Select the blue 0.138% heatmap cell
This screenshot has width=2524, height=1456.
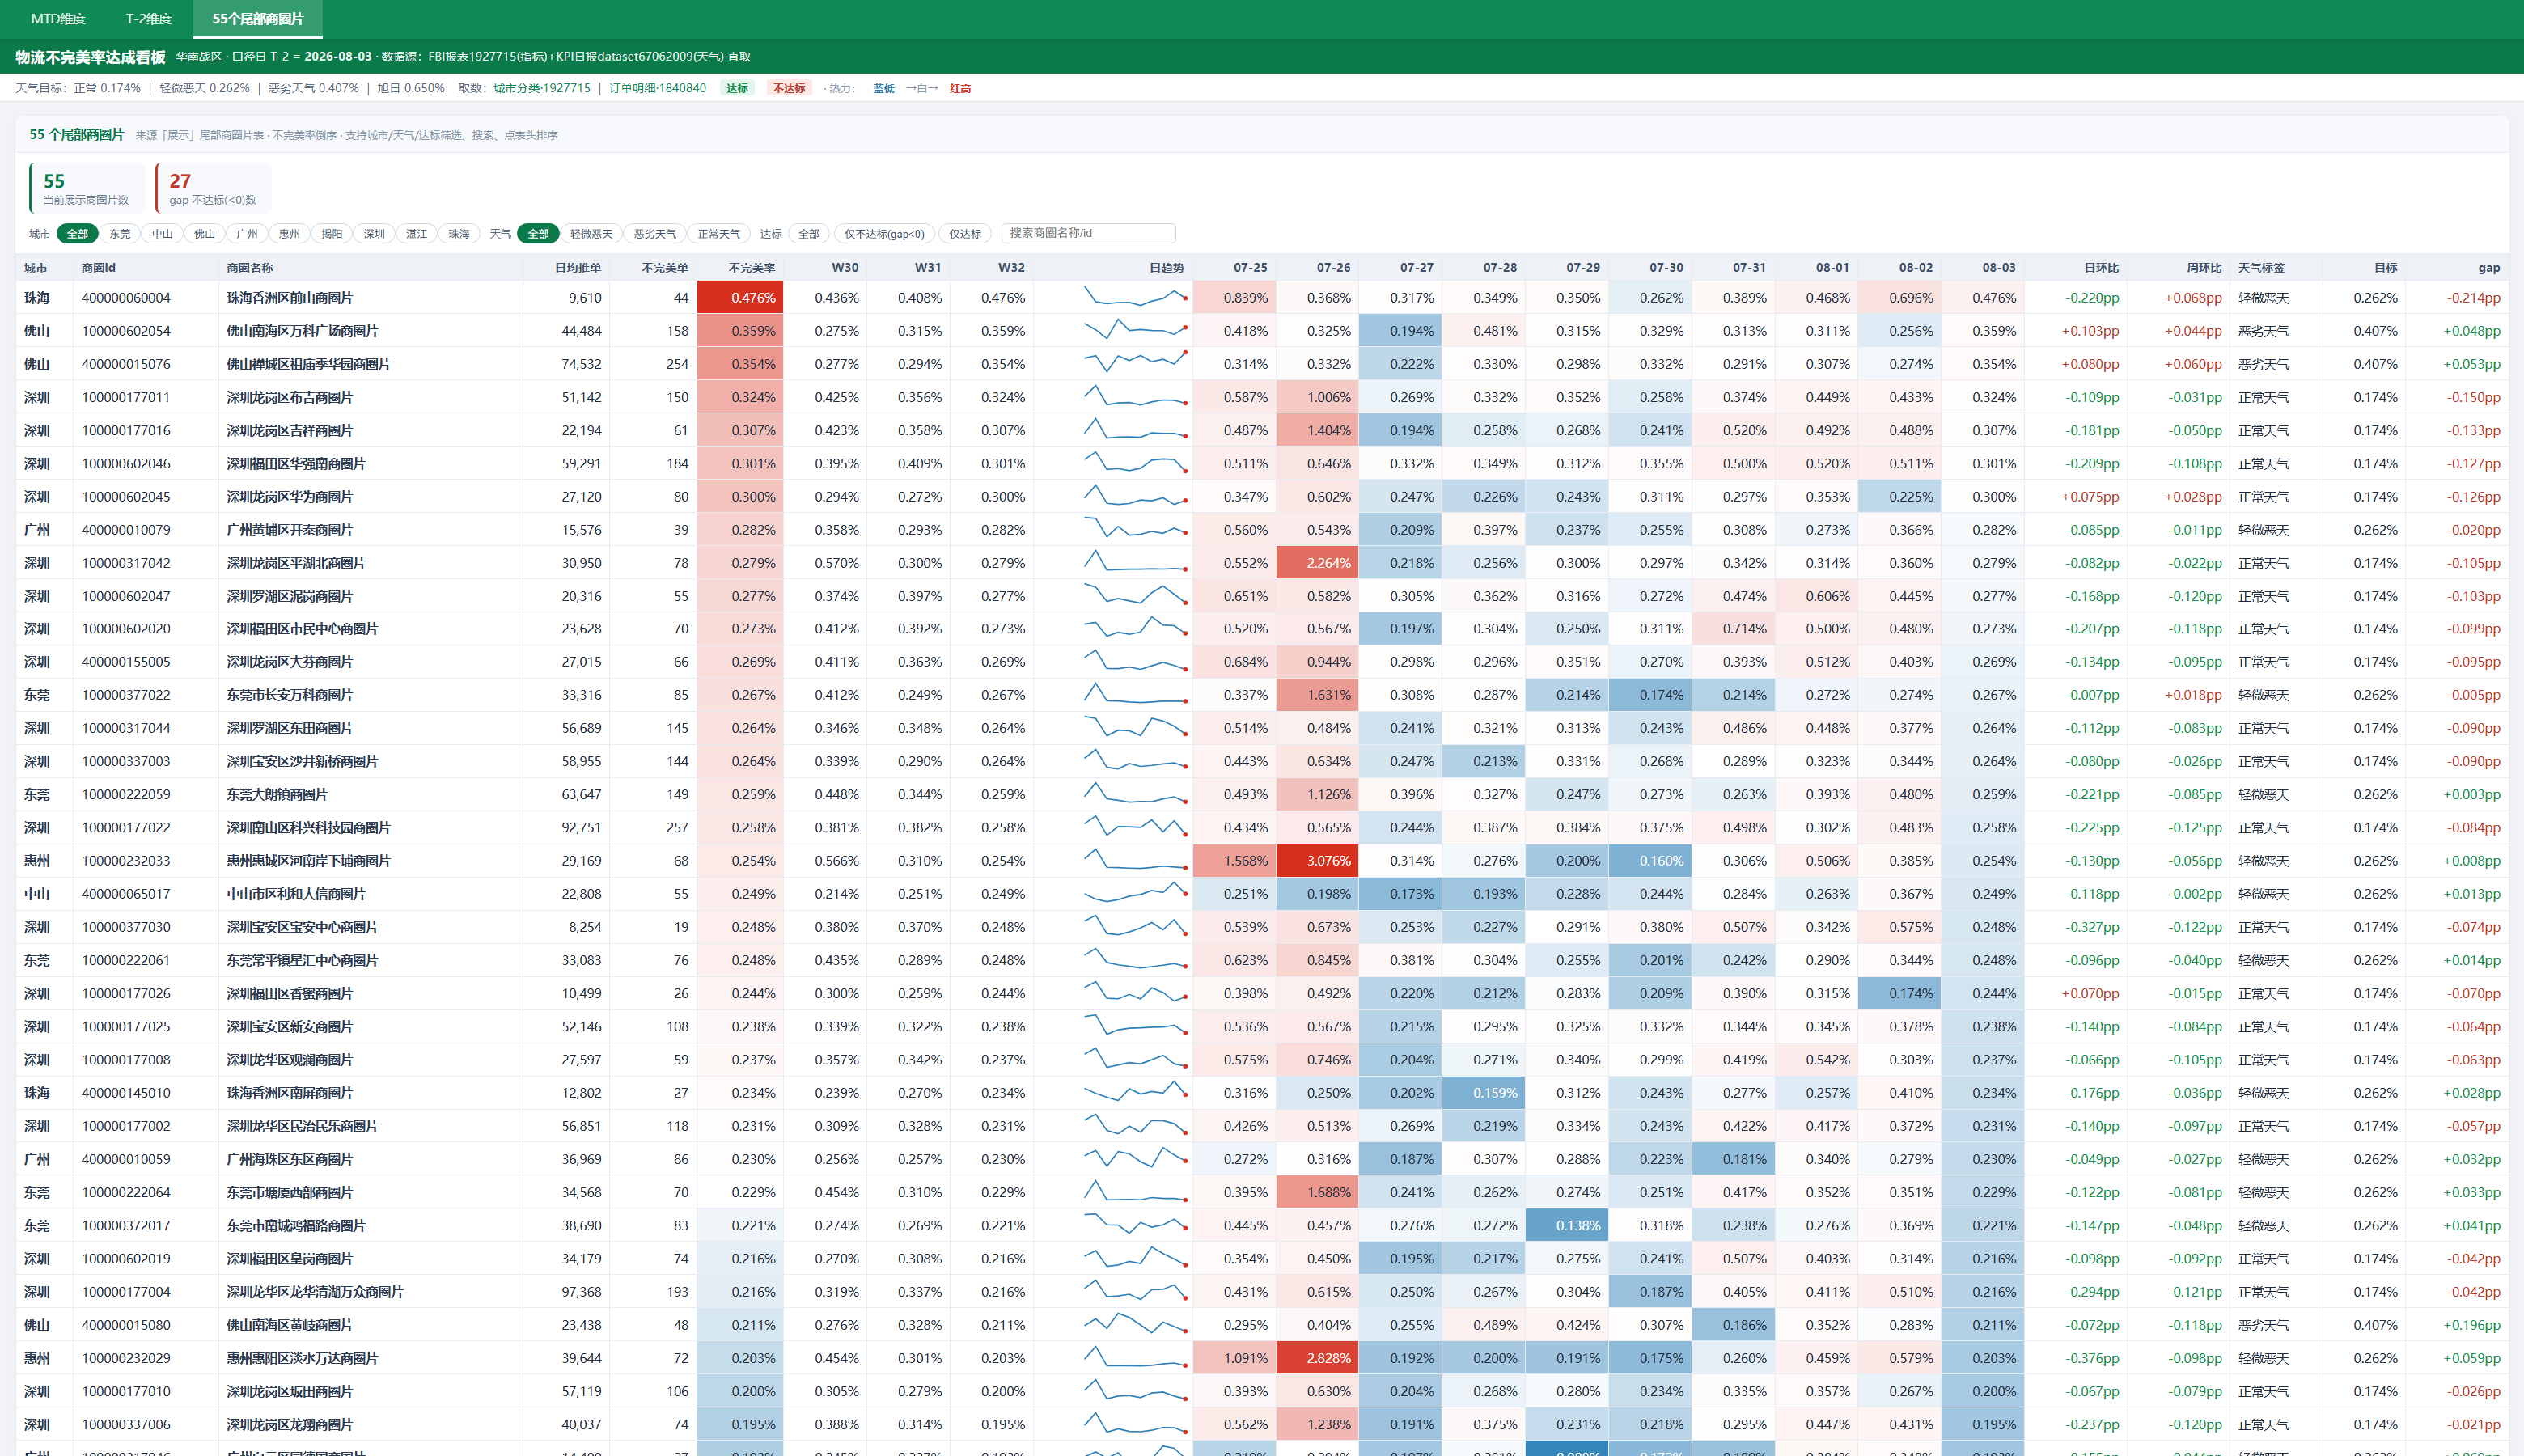tap(1567, 1225)
